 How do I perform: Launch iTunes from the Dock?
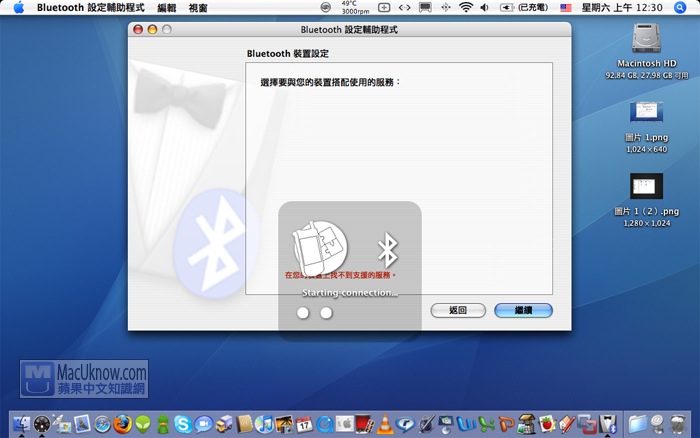[x=264, y=424]
